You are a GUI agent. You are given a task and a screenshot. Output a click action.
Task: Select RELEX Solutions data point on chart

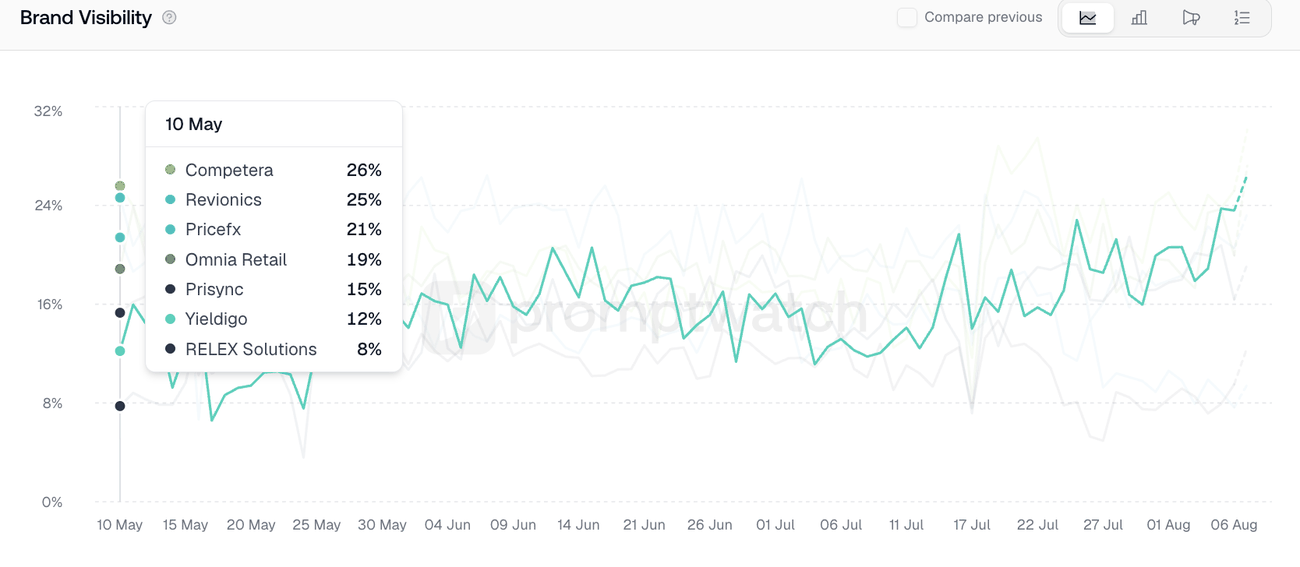(120, 406)
